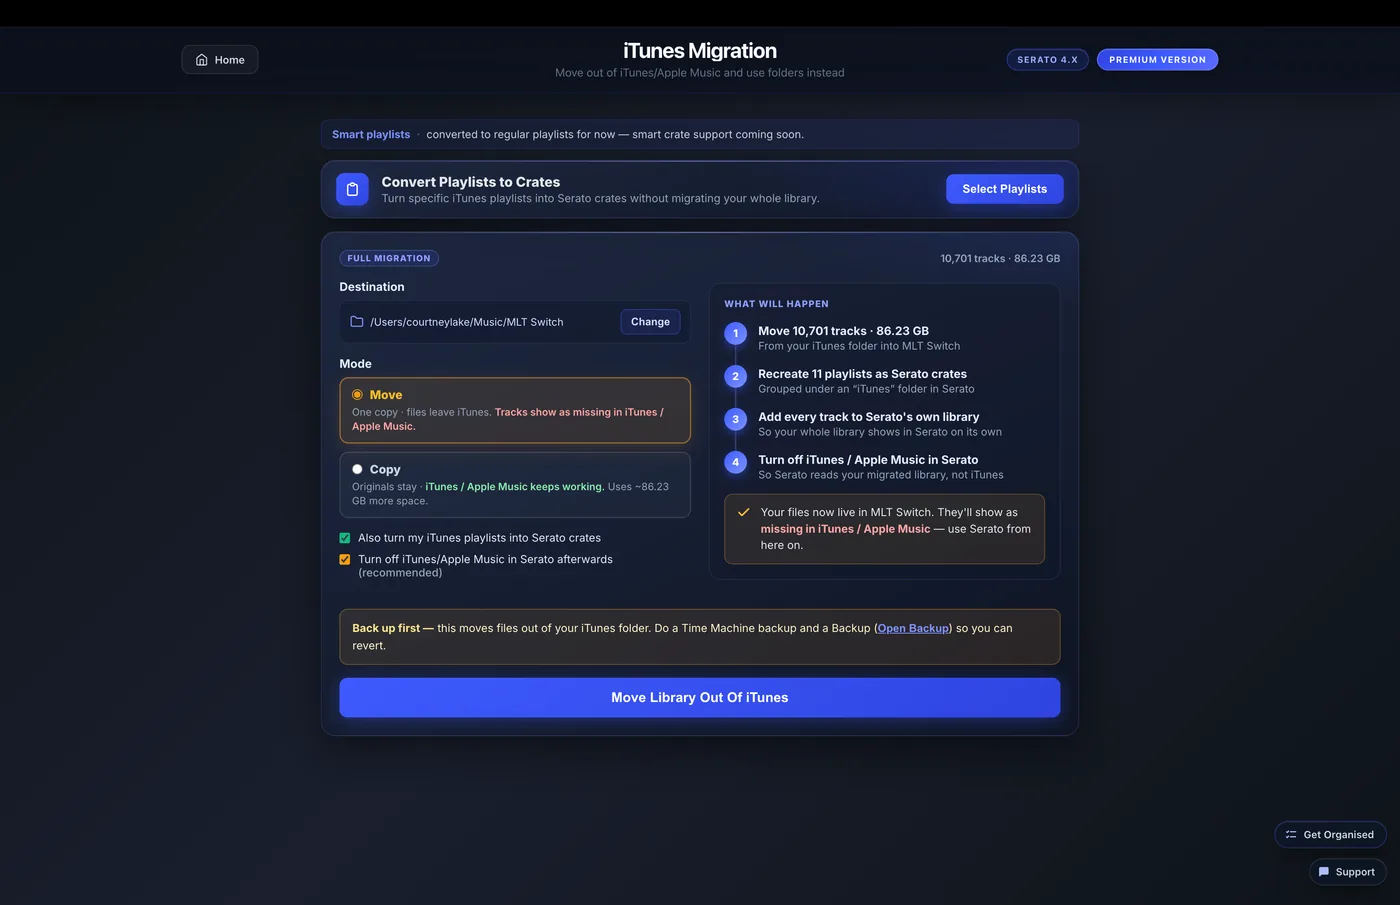Click the Select Playlists button
The width and height of the screenshot is (1400, 905).
(x=1005, y=189)
